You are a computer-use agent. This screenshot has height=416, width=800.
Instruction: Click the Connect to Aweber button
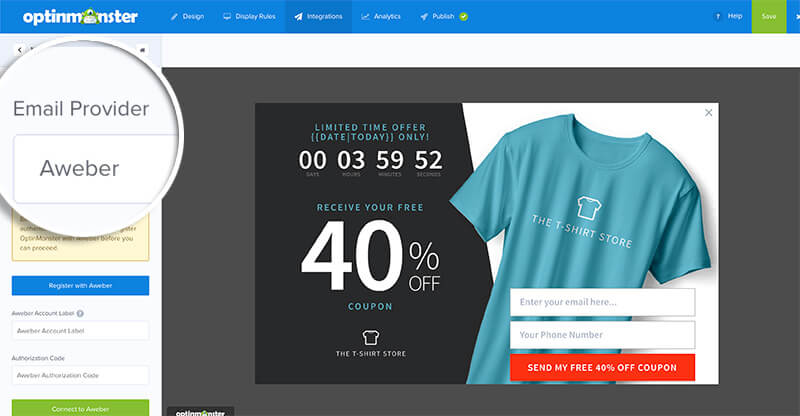[x=81, y=408]
